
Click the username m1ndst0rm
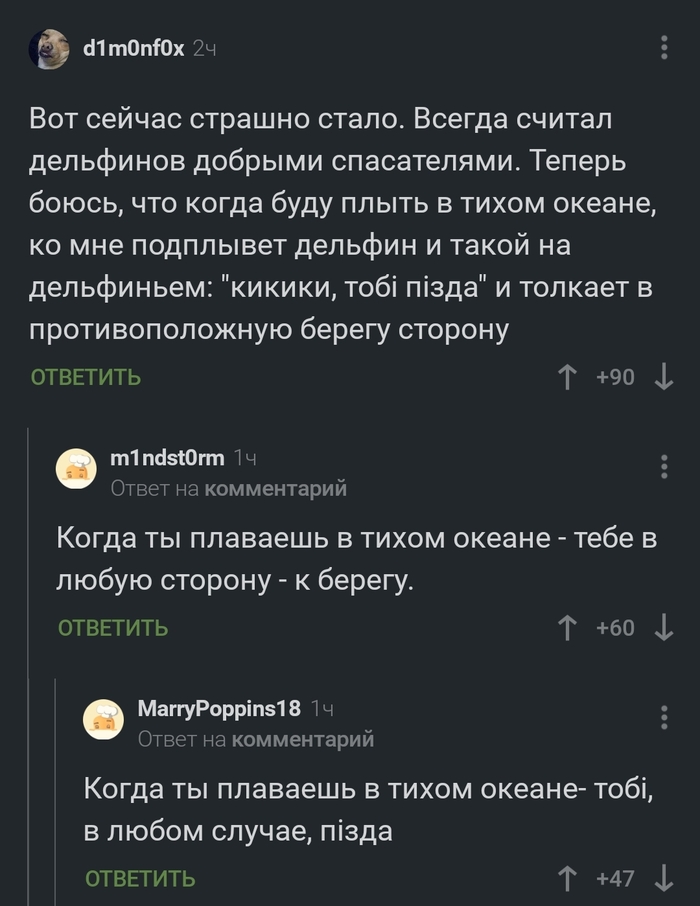[151, 460]
